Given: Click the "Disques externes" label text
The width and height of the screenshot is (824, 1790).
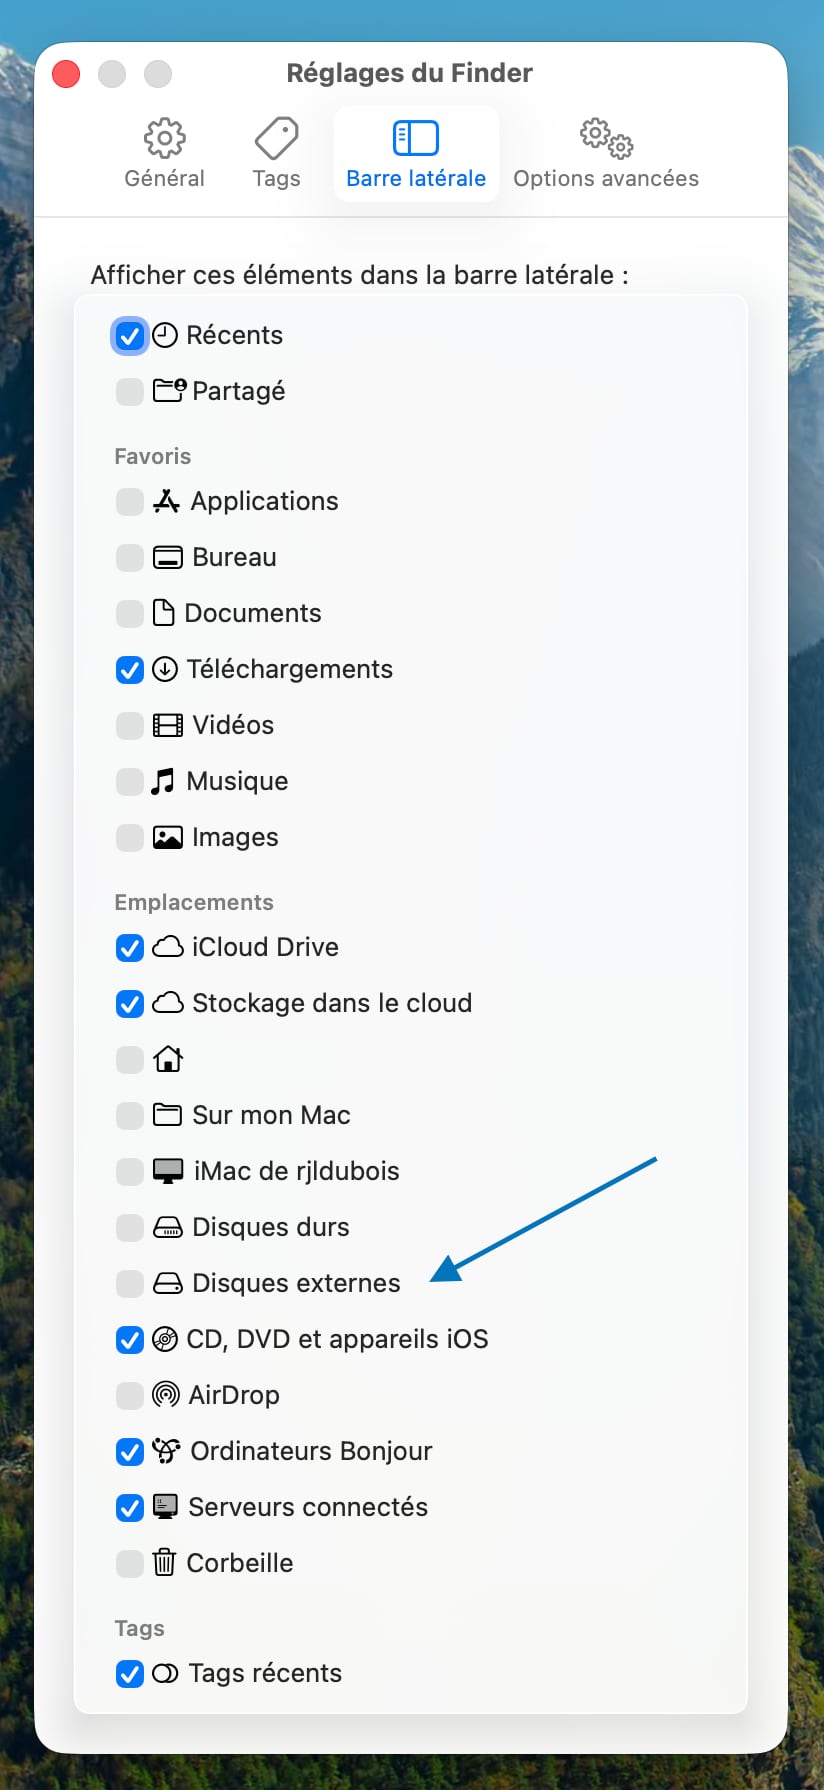Looking at the screenshot, I should click(x=296, y=1283).
